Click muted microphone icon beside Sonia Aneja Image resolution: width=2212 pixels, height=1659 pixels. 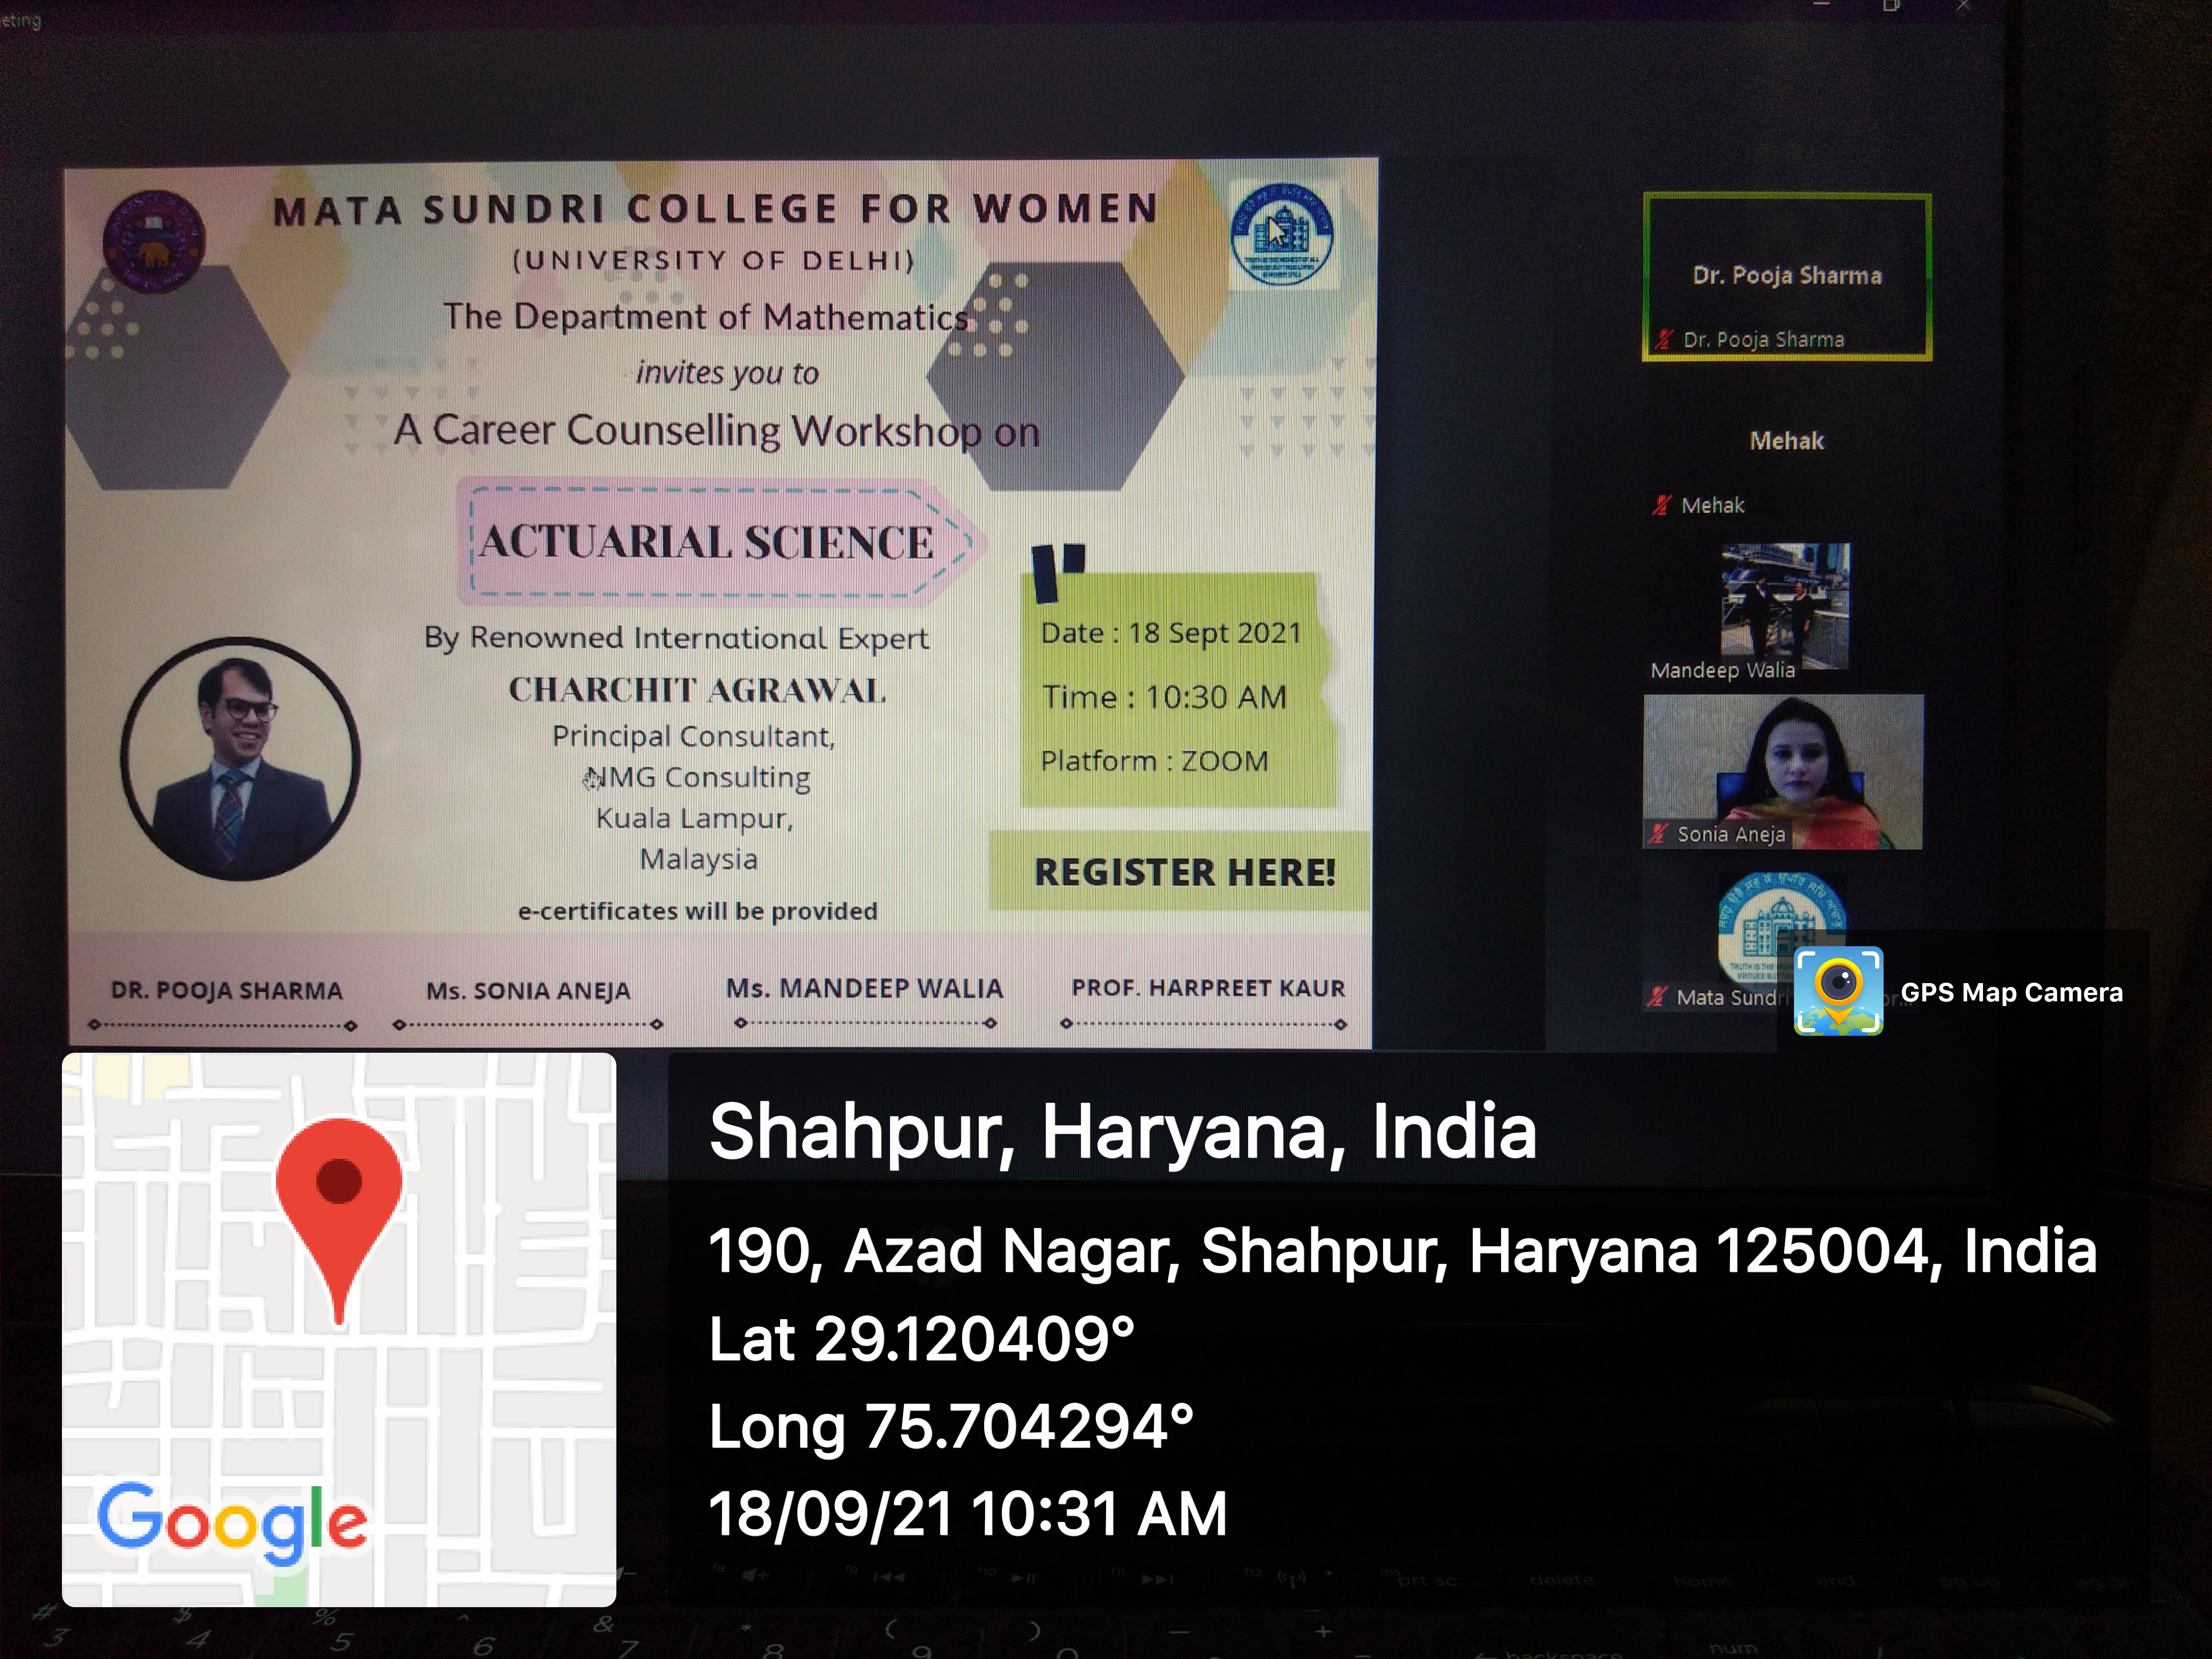point(1658,834)
